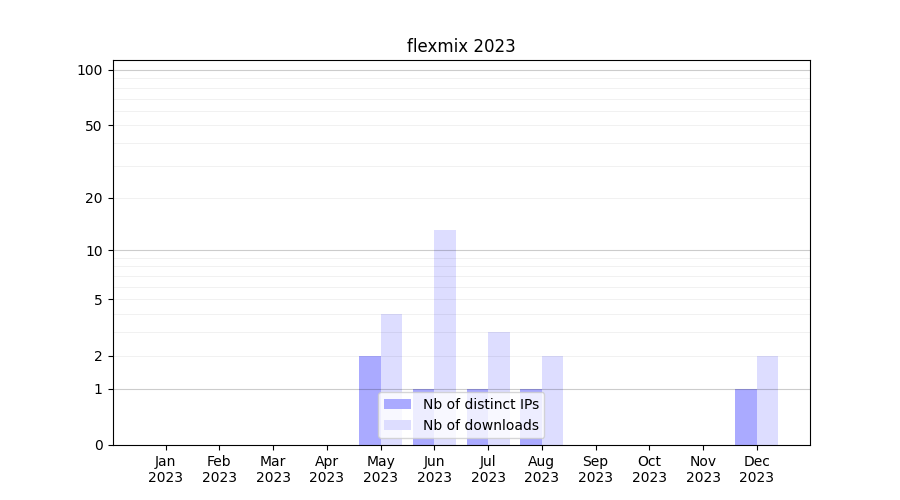Select the Dec 2023 x-axis label

pyautogui.click(x=756, y=469)
